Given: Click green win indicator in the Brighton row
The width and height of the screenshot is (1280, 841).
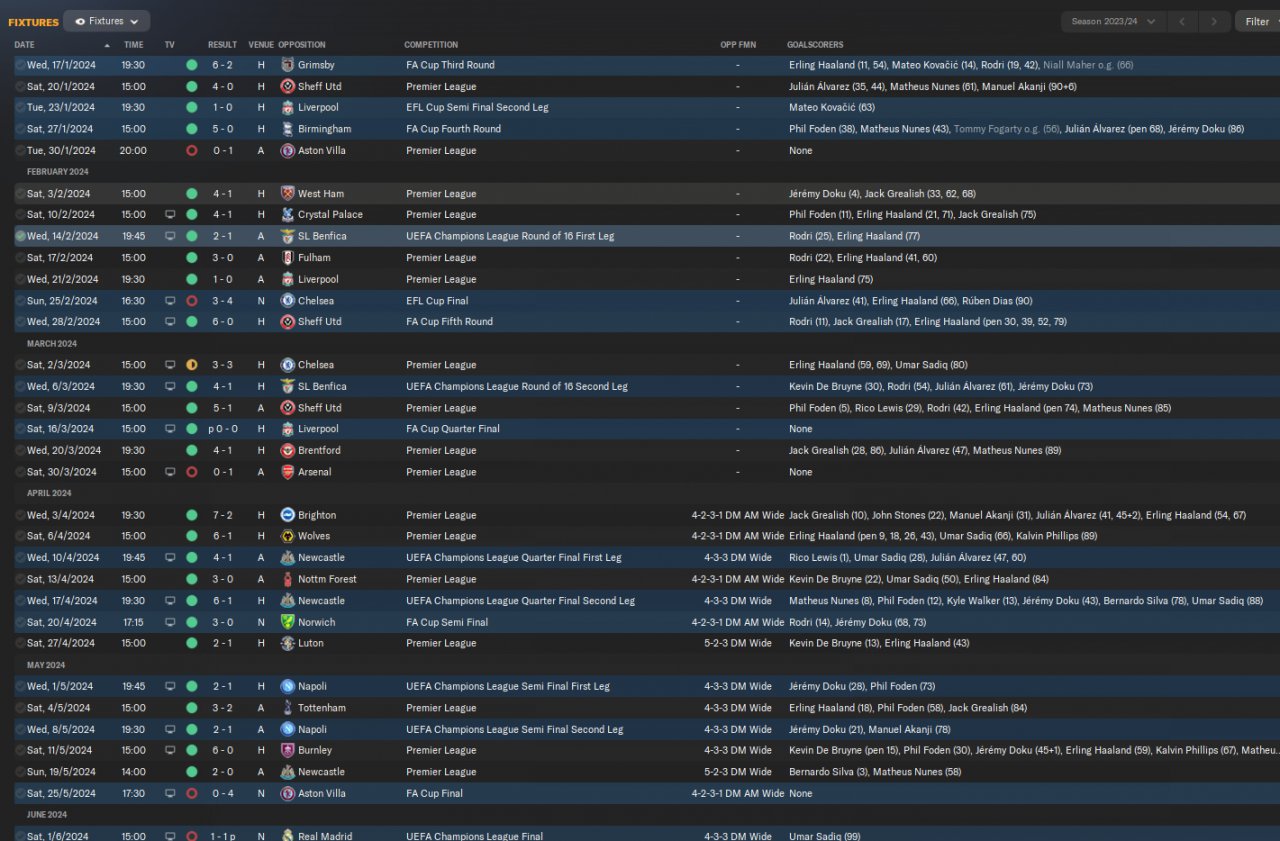Looking at the screenshot, I should click(x=192, y=515).
